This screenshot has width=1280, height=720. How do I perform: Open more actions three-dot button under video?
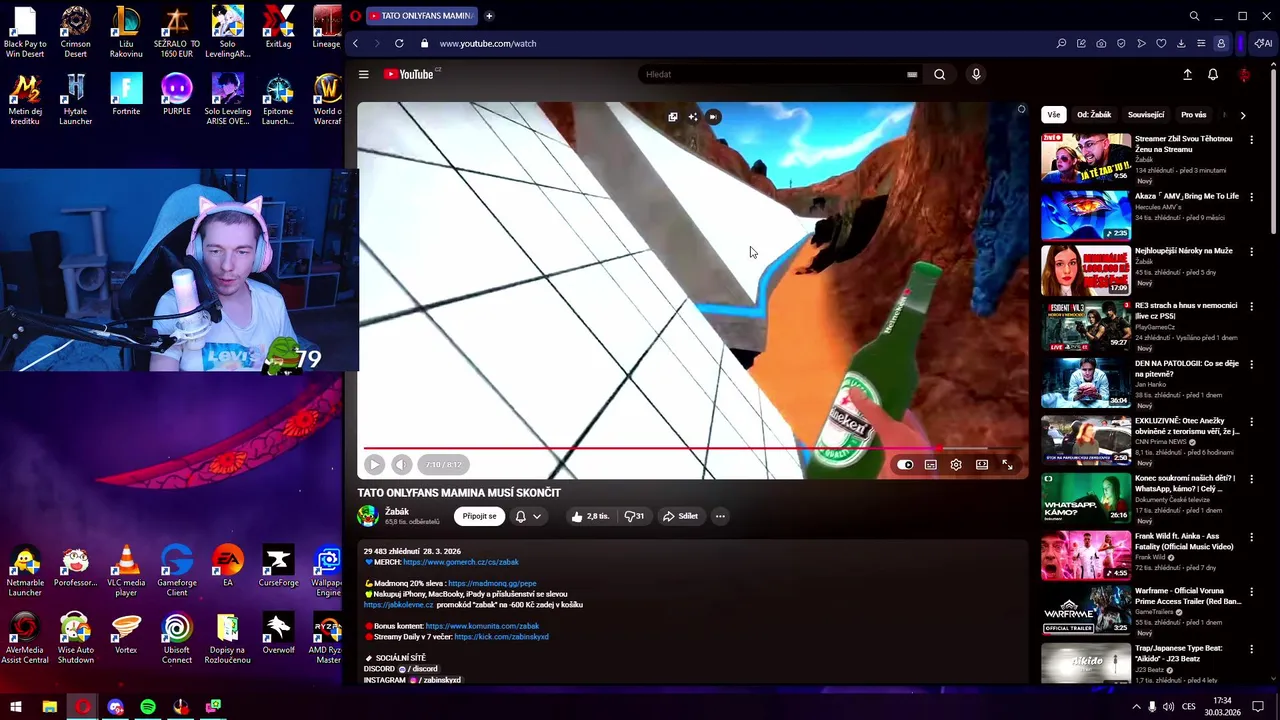[720, 516]
